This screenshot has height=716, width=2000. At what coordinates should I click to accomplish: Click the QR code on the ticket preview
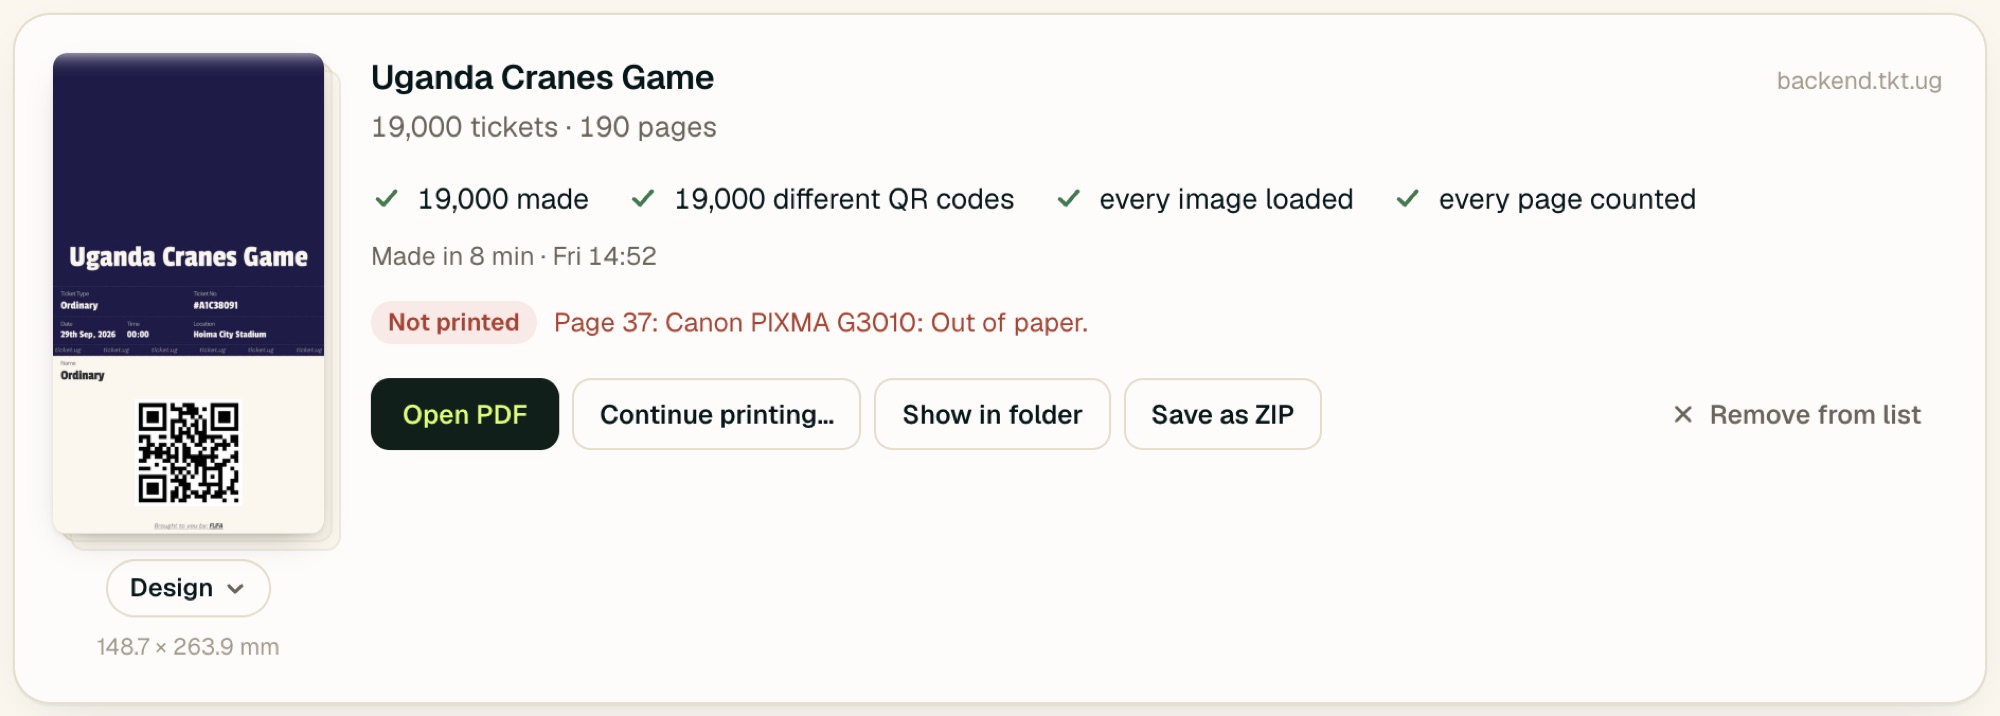188,453
